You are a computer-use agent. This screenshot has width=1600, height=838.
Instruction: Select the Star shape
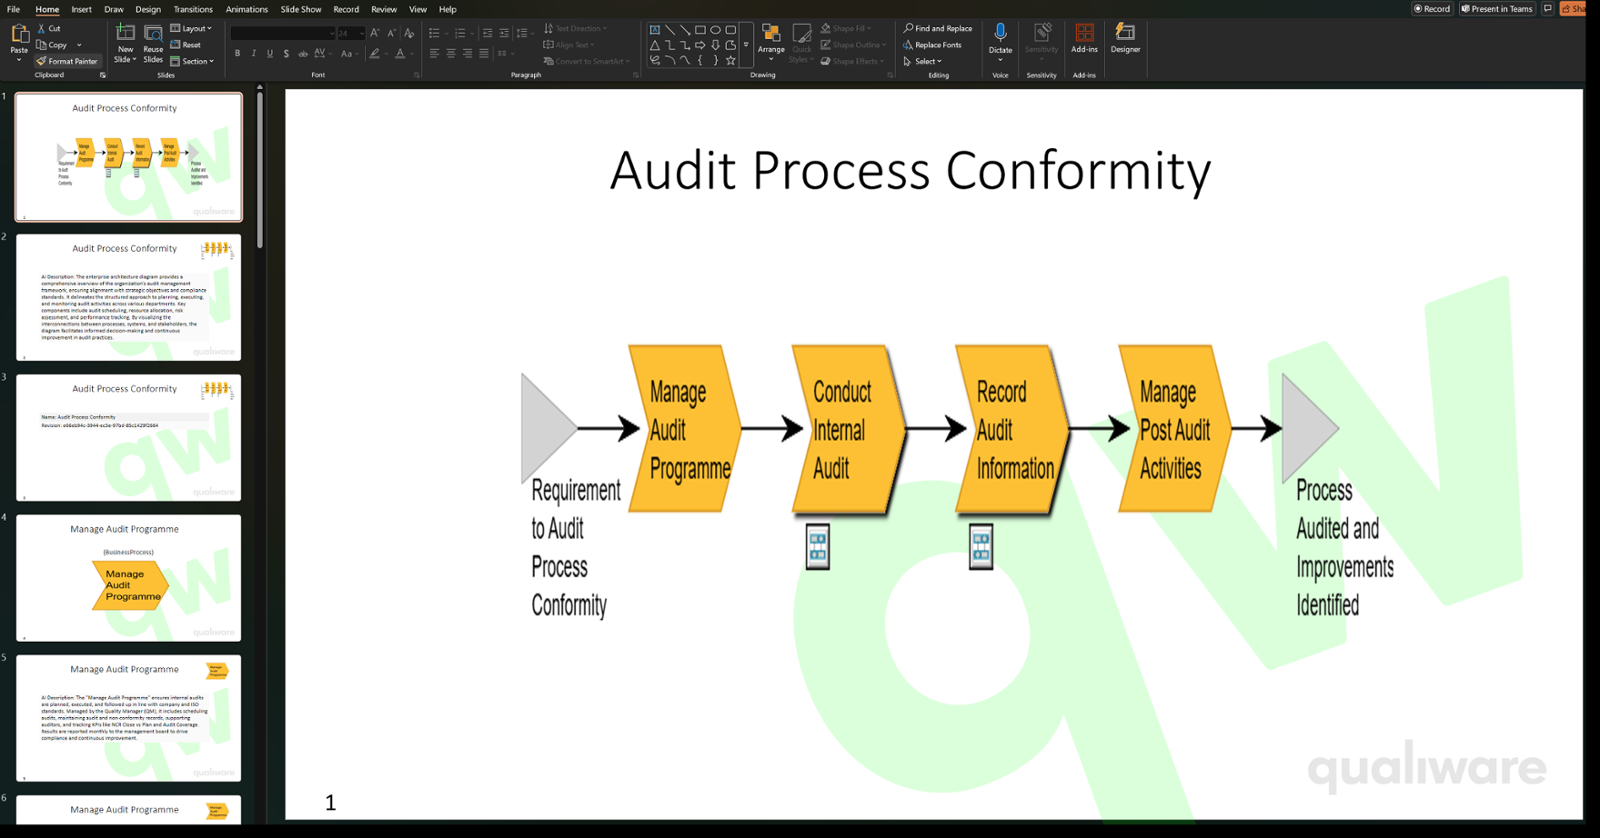tap(731, 60)
